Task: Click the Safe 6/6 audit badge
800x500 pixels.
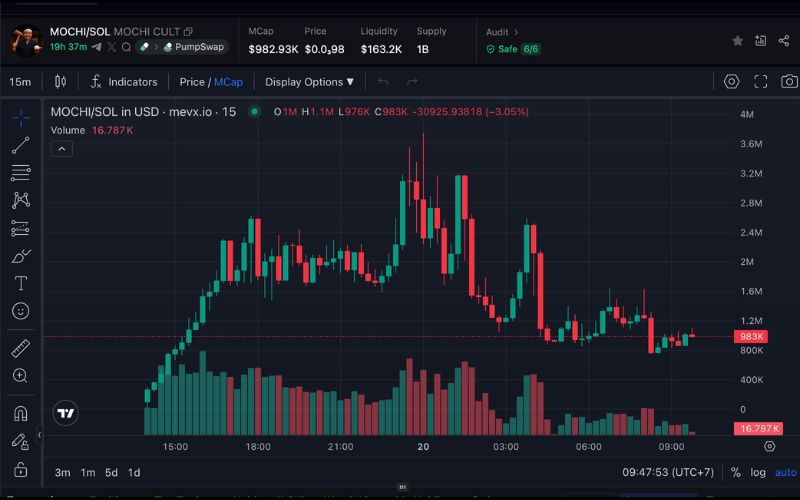Action: [x=513, y=49]
